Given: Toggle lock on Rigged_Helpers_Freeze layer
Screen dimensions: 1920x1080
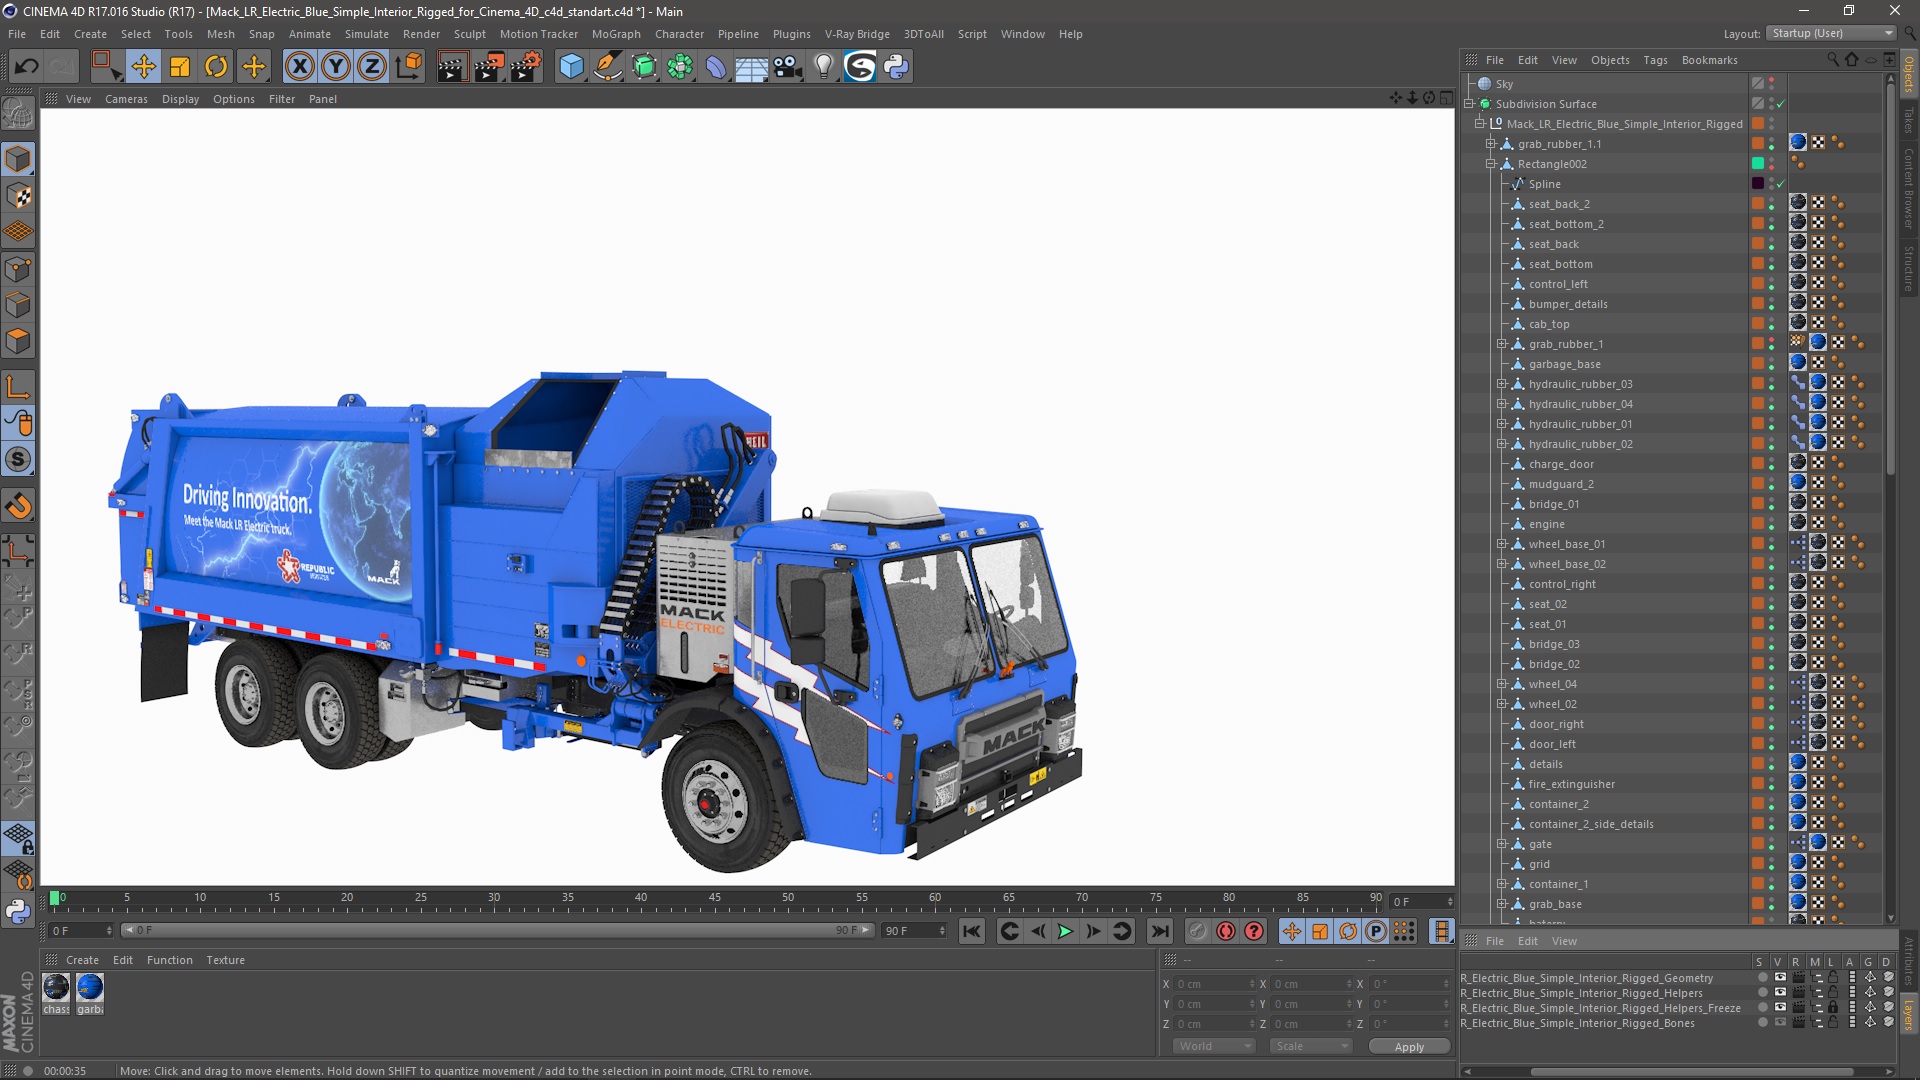Looking at the screenshot, I should (x=1833, y=1008).
